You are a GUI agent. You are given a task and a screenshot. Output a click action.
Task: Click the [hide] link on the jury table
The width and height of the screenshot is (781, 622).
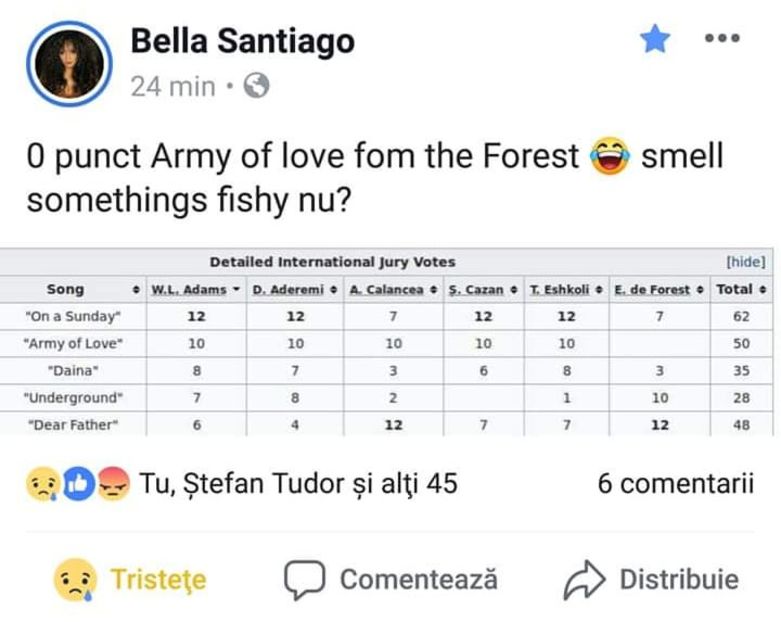[x=745, y=262]
